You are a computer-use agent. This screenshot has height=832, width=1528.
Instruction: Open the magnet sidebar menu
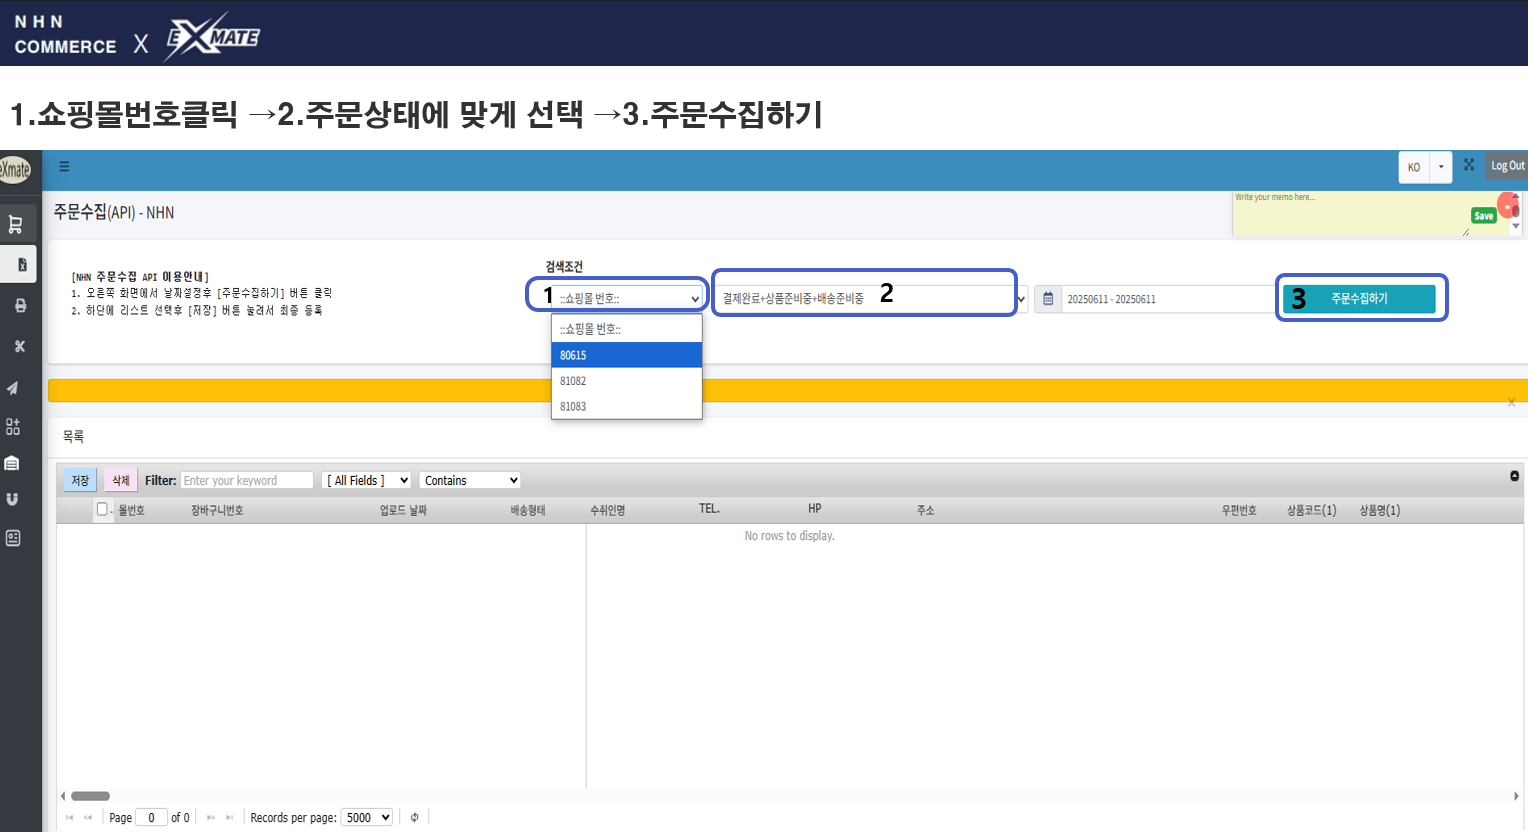[12, 499]
